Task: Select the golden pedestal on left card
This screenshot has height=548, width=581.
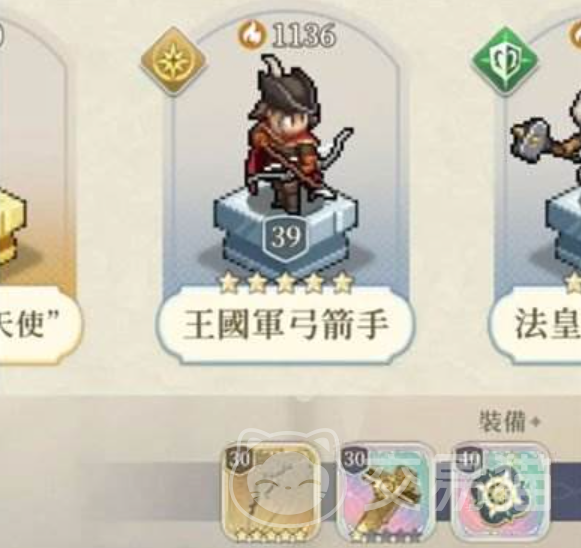Action: pos(12,226)
